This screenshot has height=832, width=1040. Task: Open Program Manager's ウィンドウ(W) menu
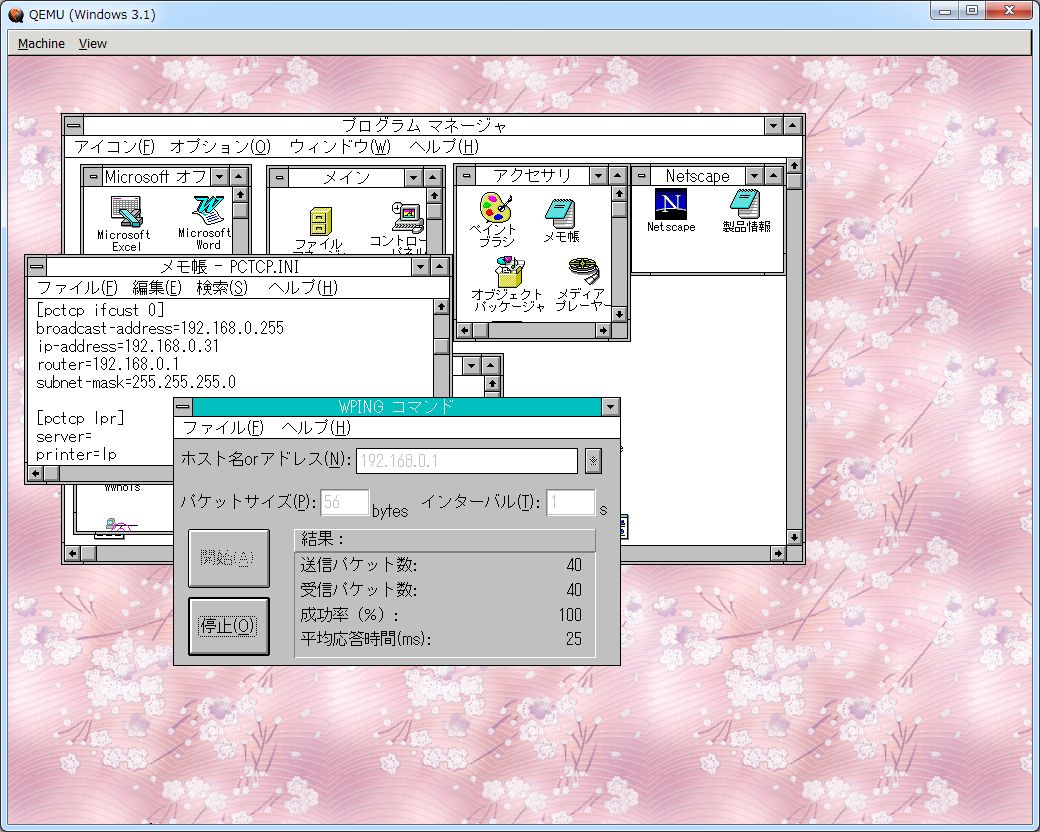pyautogui.click(x=340, y=147)
